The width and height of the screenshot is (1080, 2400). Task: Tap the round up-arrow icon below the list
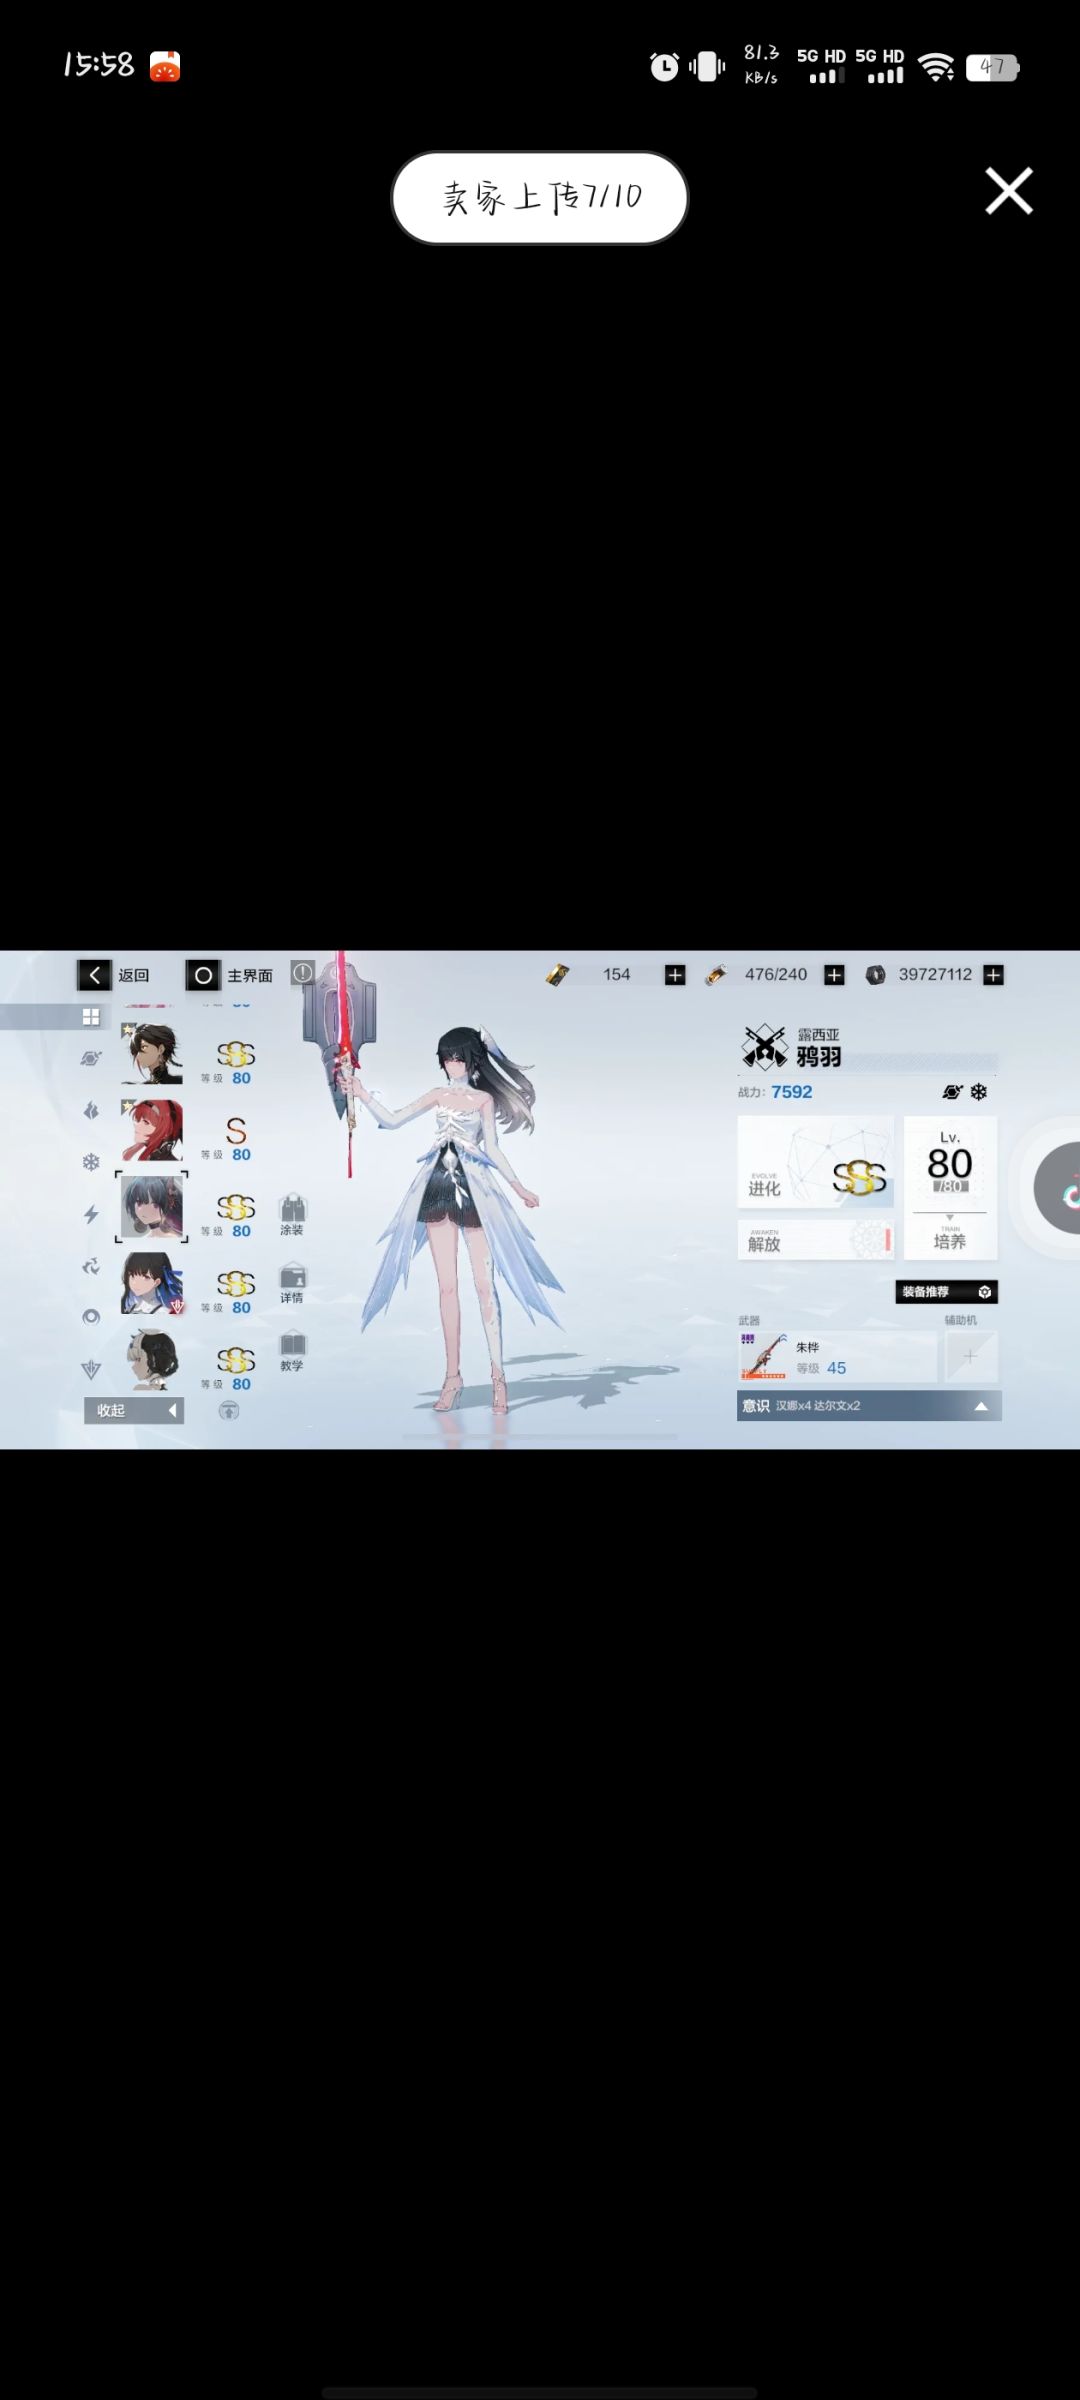point(229,1411)
